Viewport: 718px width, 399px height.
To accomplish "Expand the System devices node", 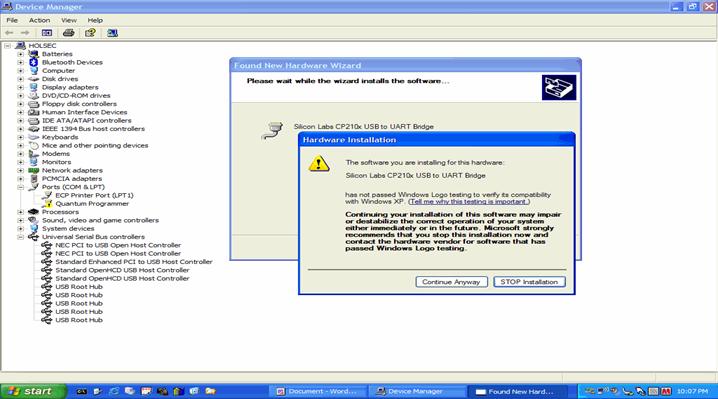I will coord(20,229).
